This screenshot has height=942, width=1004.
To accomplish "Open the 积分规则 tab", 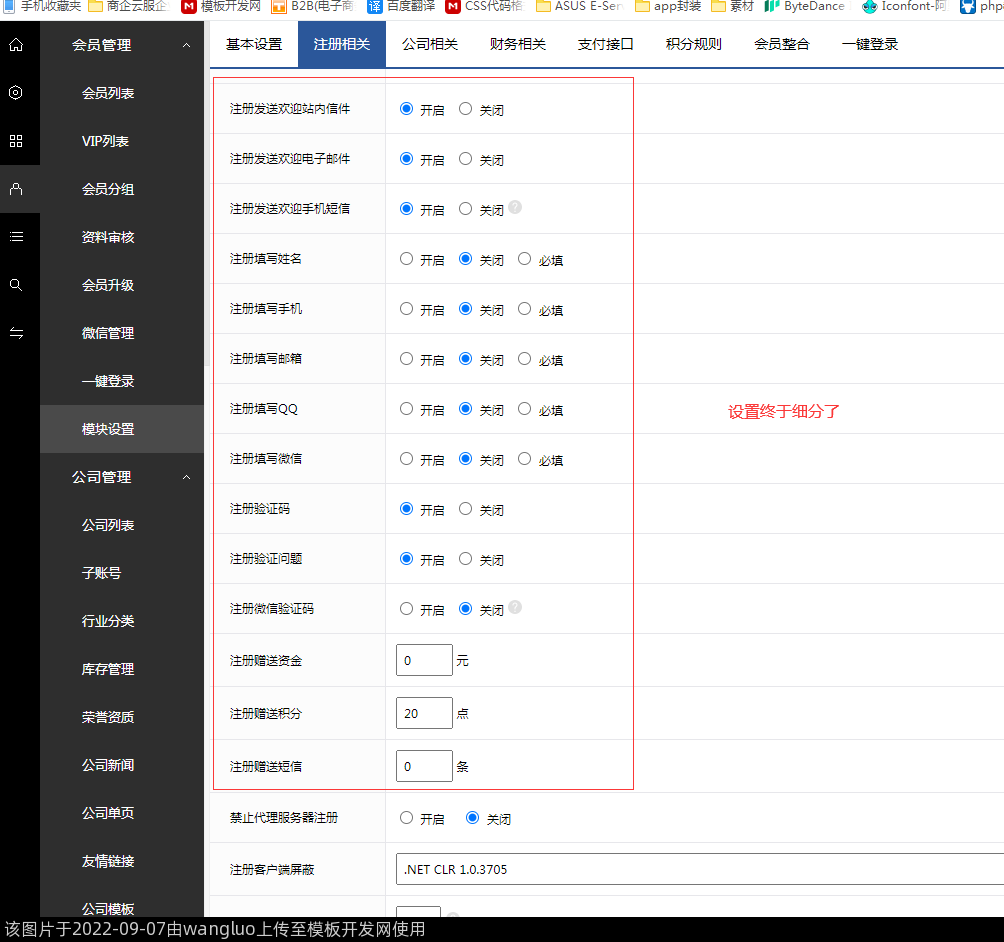I will tap(694, 45).
